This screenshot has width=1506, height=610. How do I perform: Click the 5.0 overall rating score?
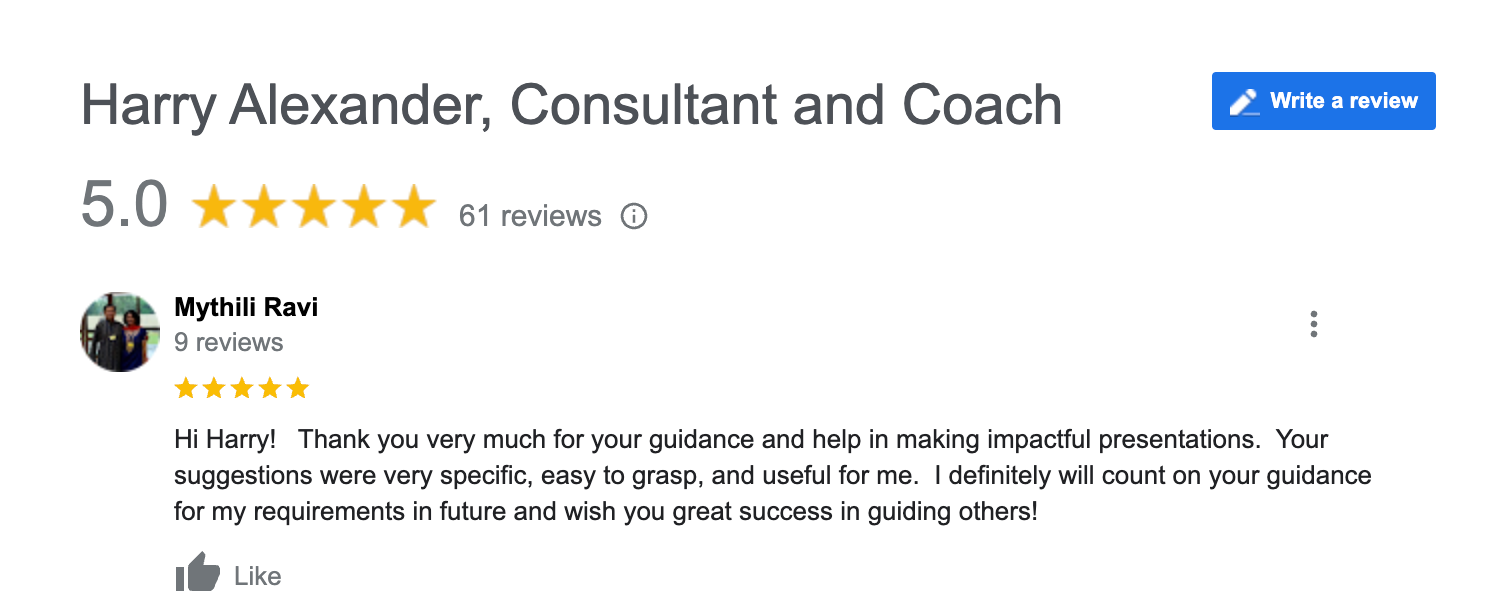pos(124,205)
